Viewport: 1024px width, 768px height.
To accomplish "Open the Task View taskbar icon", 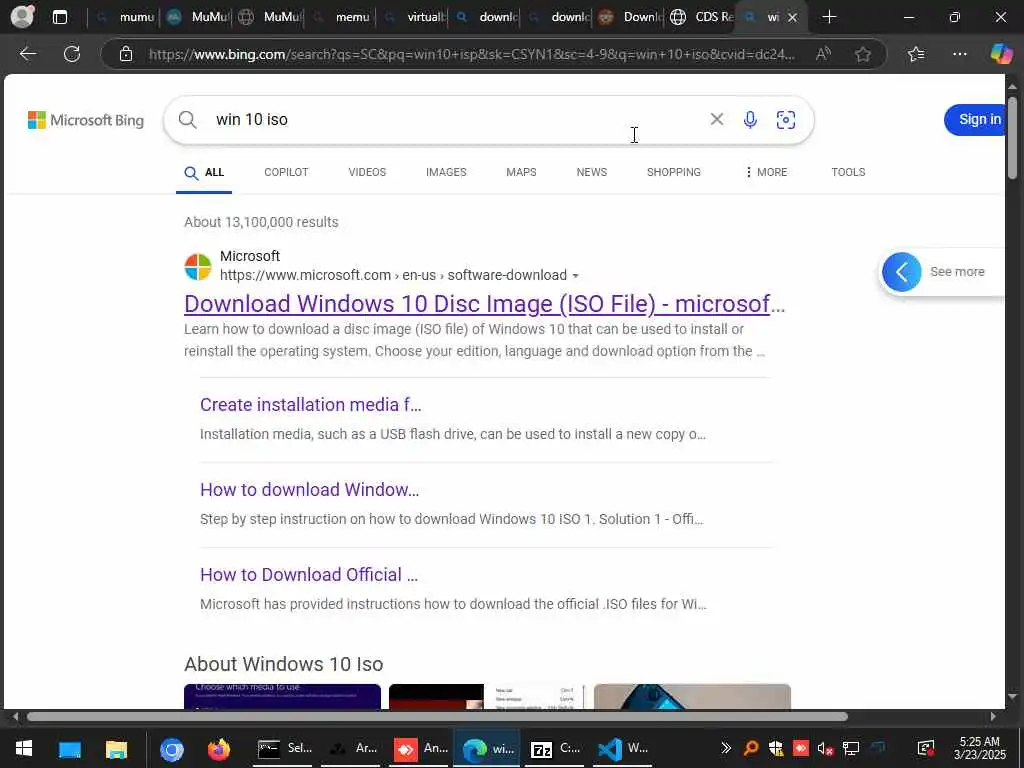I will 70,749.
